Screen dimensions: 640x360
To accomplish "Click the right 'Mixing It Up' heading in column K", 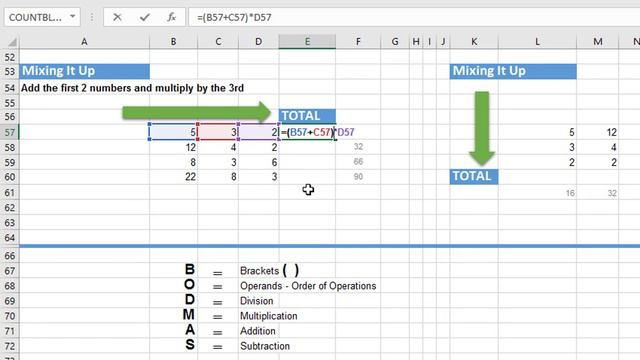I will click(513, 71).
